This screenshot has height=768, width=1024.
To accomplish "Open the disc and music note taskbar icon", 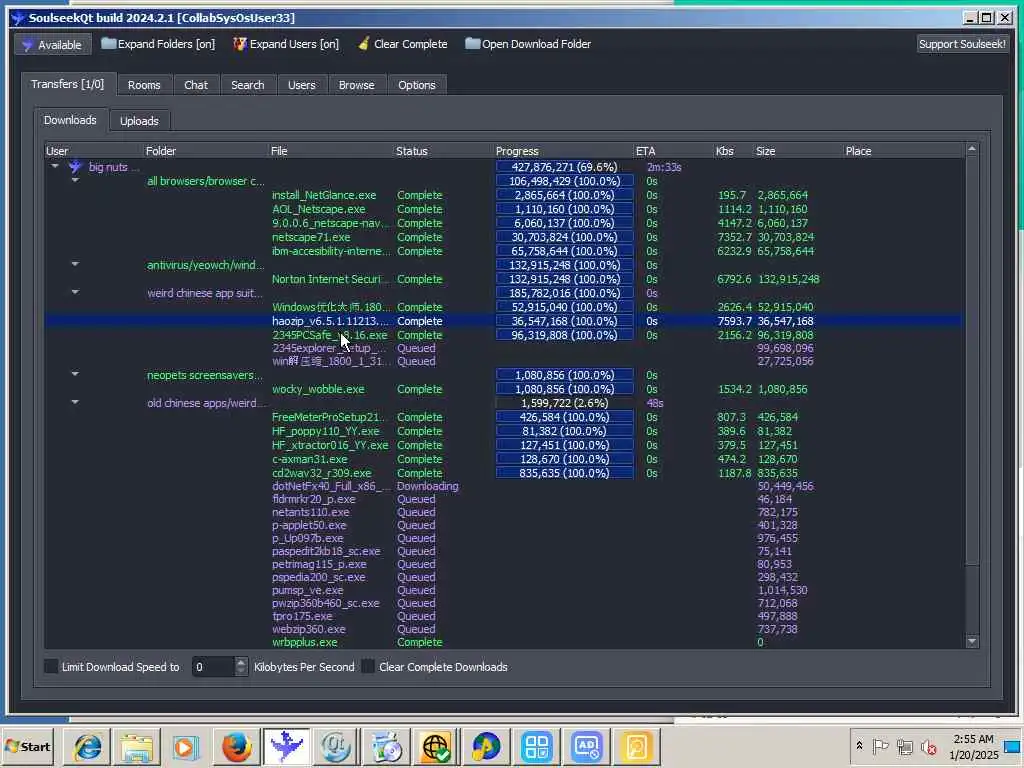I will (386, 746).
